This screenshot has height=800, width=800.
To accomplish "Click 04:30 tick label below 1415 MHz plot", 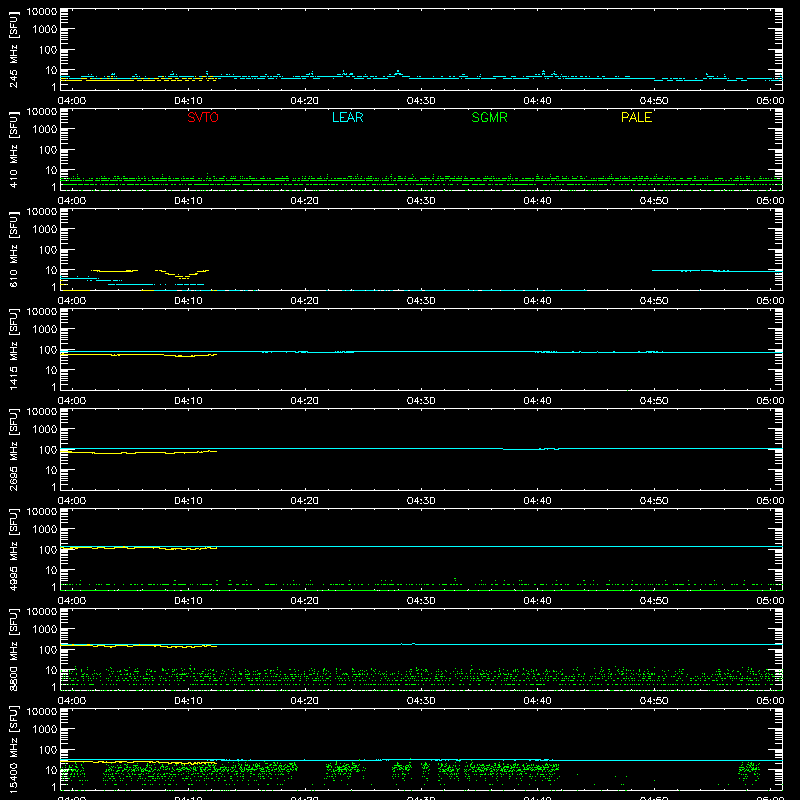I will (x=421, y=401).
